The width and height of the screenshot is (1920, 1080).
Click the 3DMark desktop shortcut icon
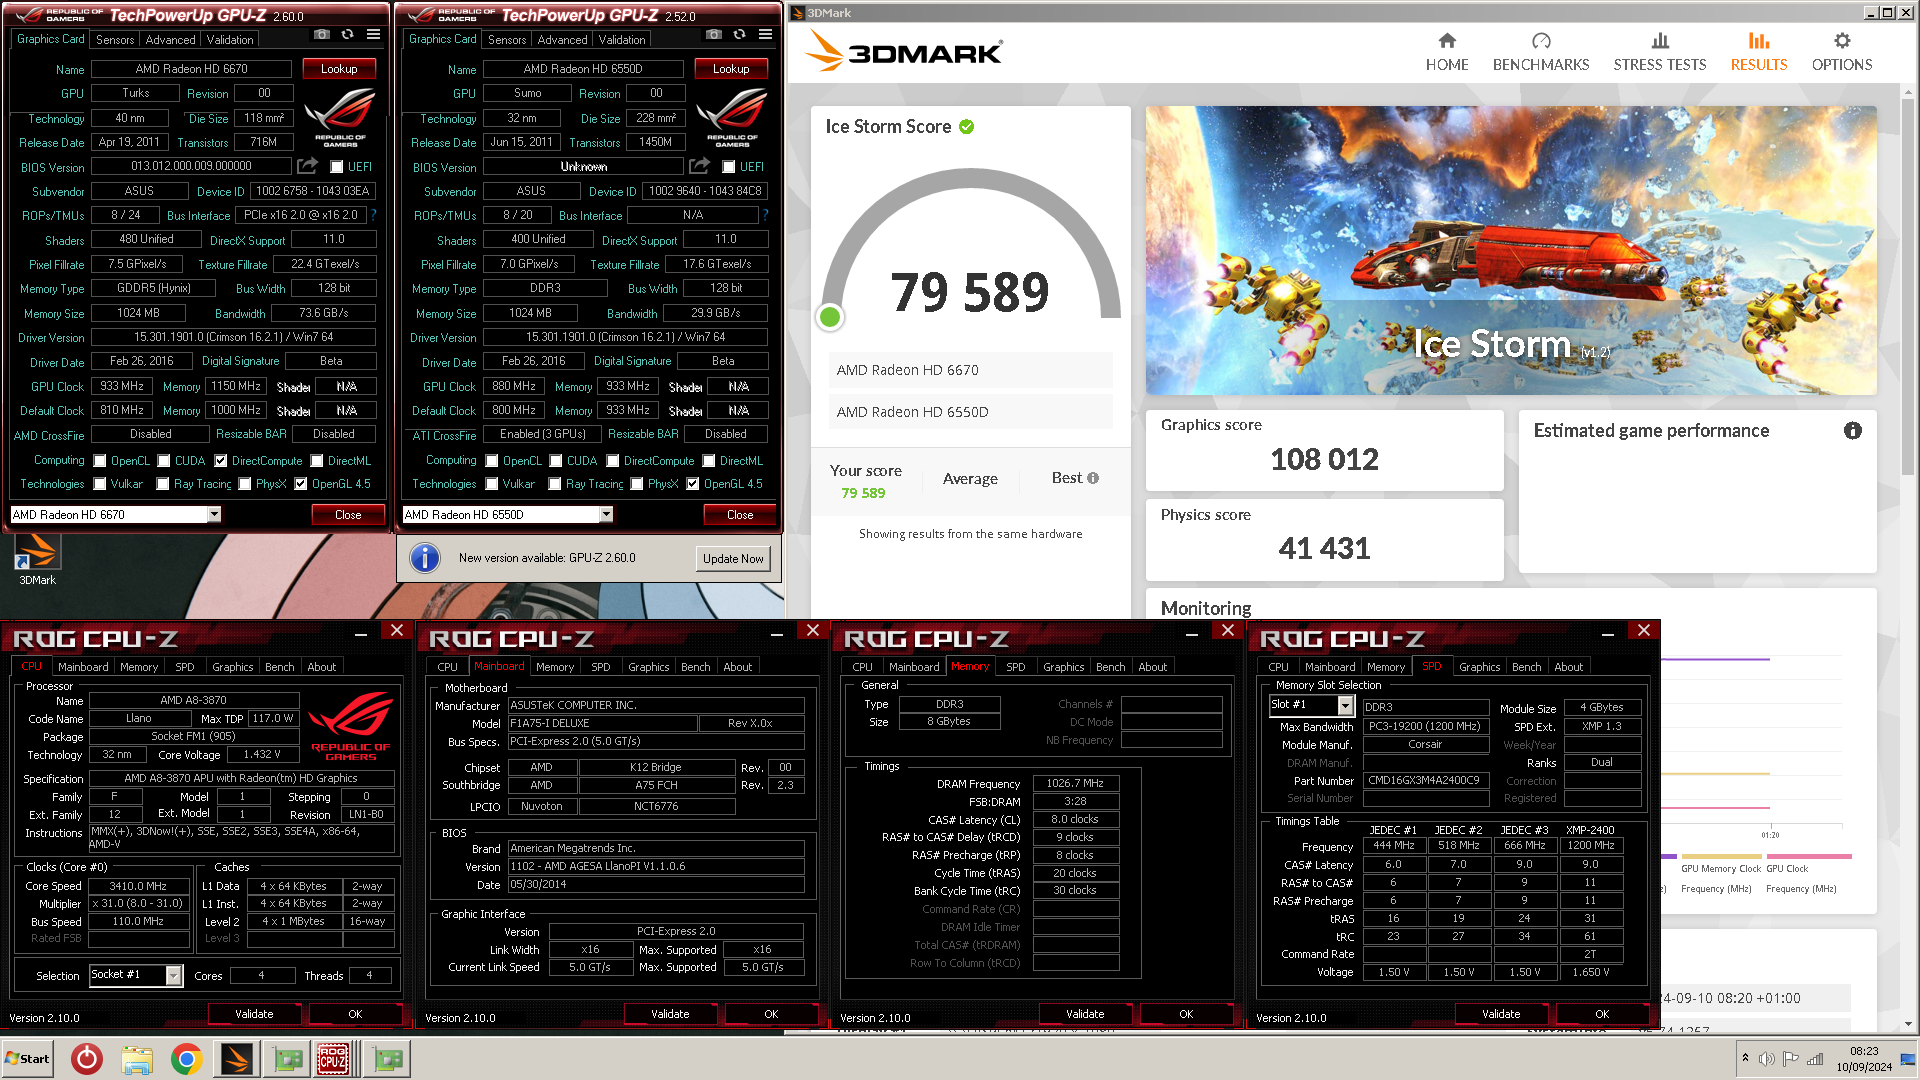[37, 552]
